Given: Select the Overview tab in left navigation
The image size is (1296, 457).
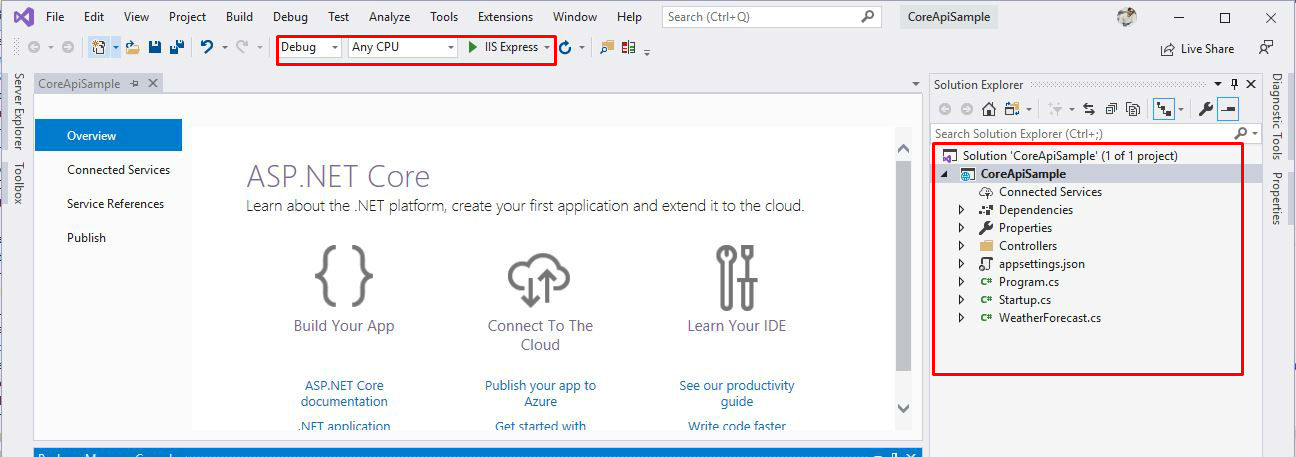Looking at the screenshot, I should click(108, 136).
